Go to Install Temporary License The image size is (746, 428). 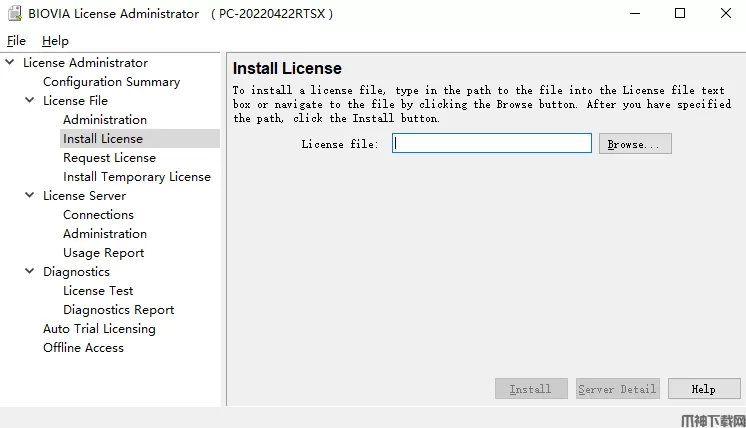[137, 177]
